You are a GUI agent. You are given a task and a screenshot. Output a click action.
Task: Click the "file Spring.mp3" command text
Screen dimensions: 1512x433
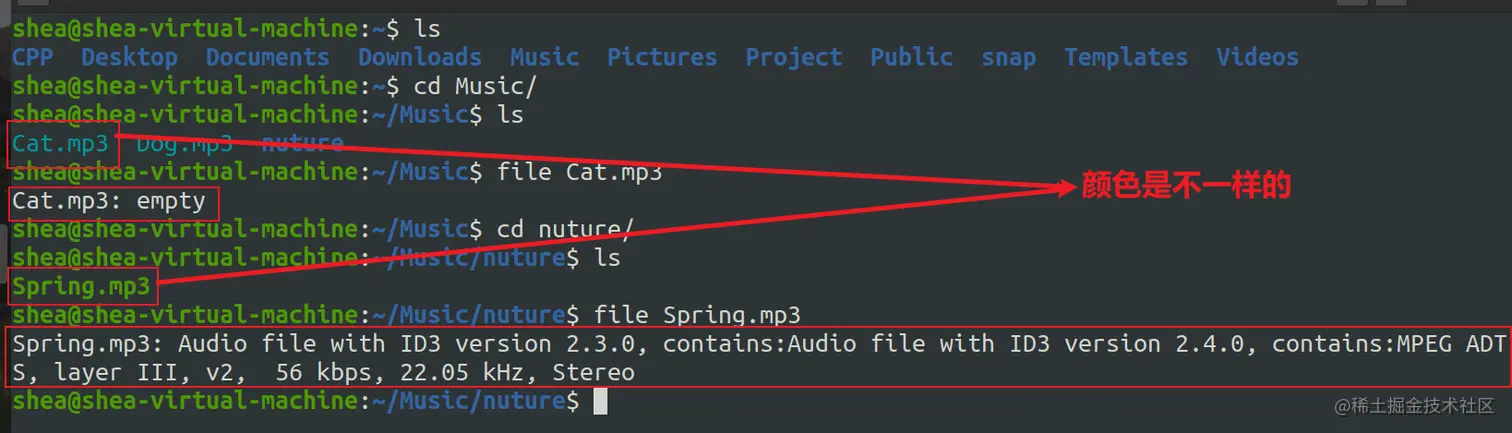pos(697,316)
